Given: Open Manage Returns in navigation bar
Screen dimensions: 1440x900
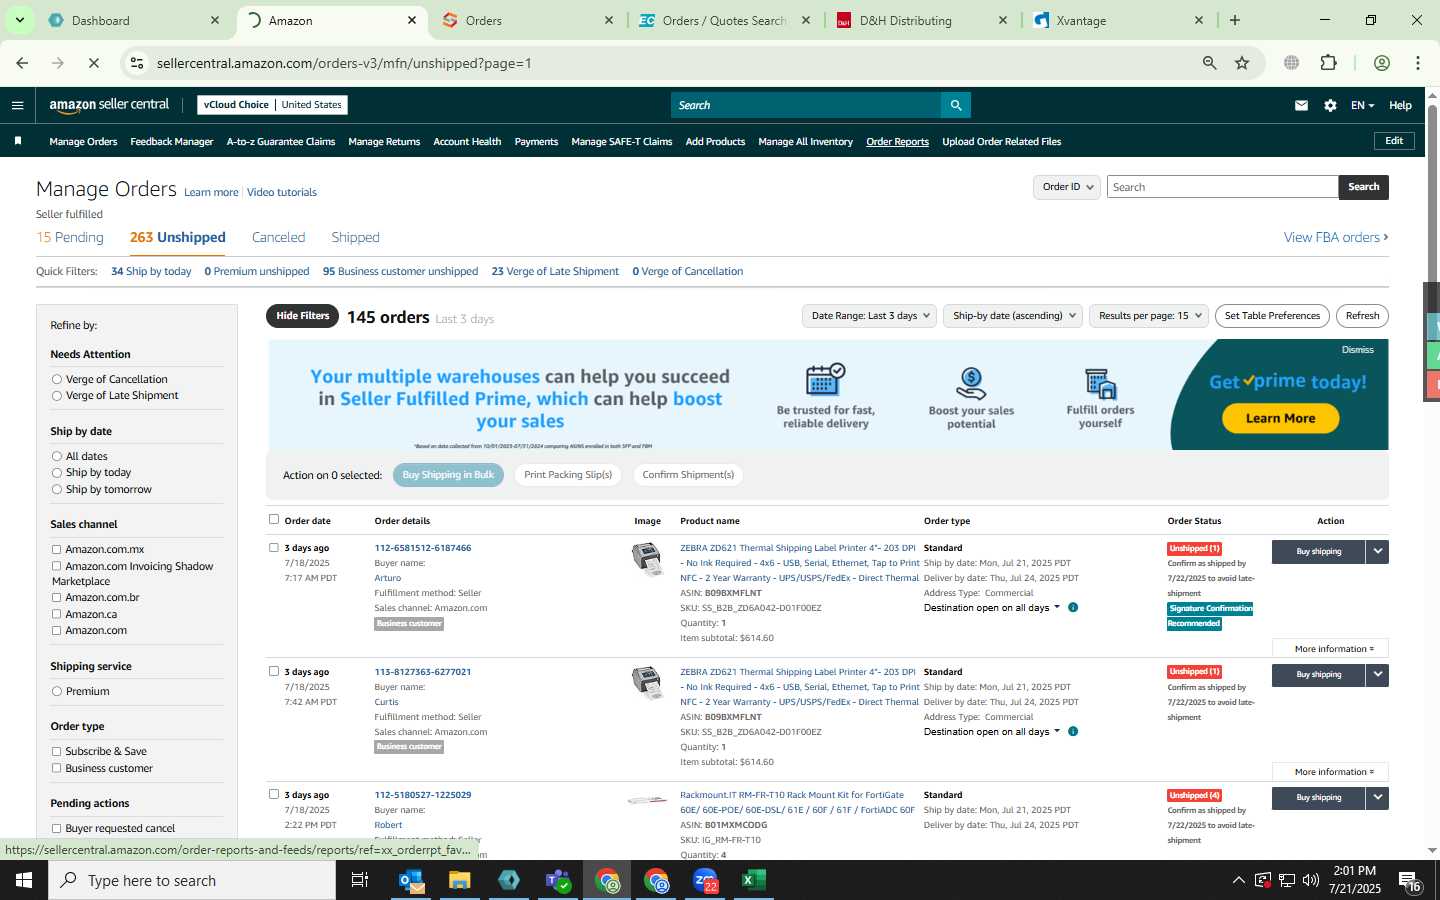Looking at the screenshot, I should (x=384, y=142).
